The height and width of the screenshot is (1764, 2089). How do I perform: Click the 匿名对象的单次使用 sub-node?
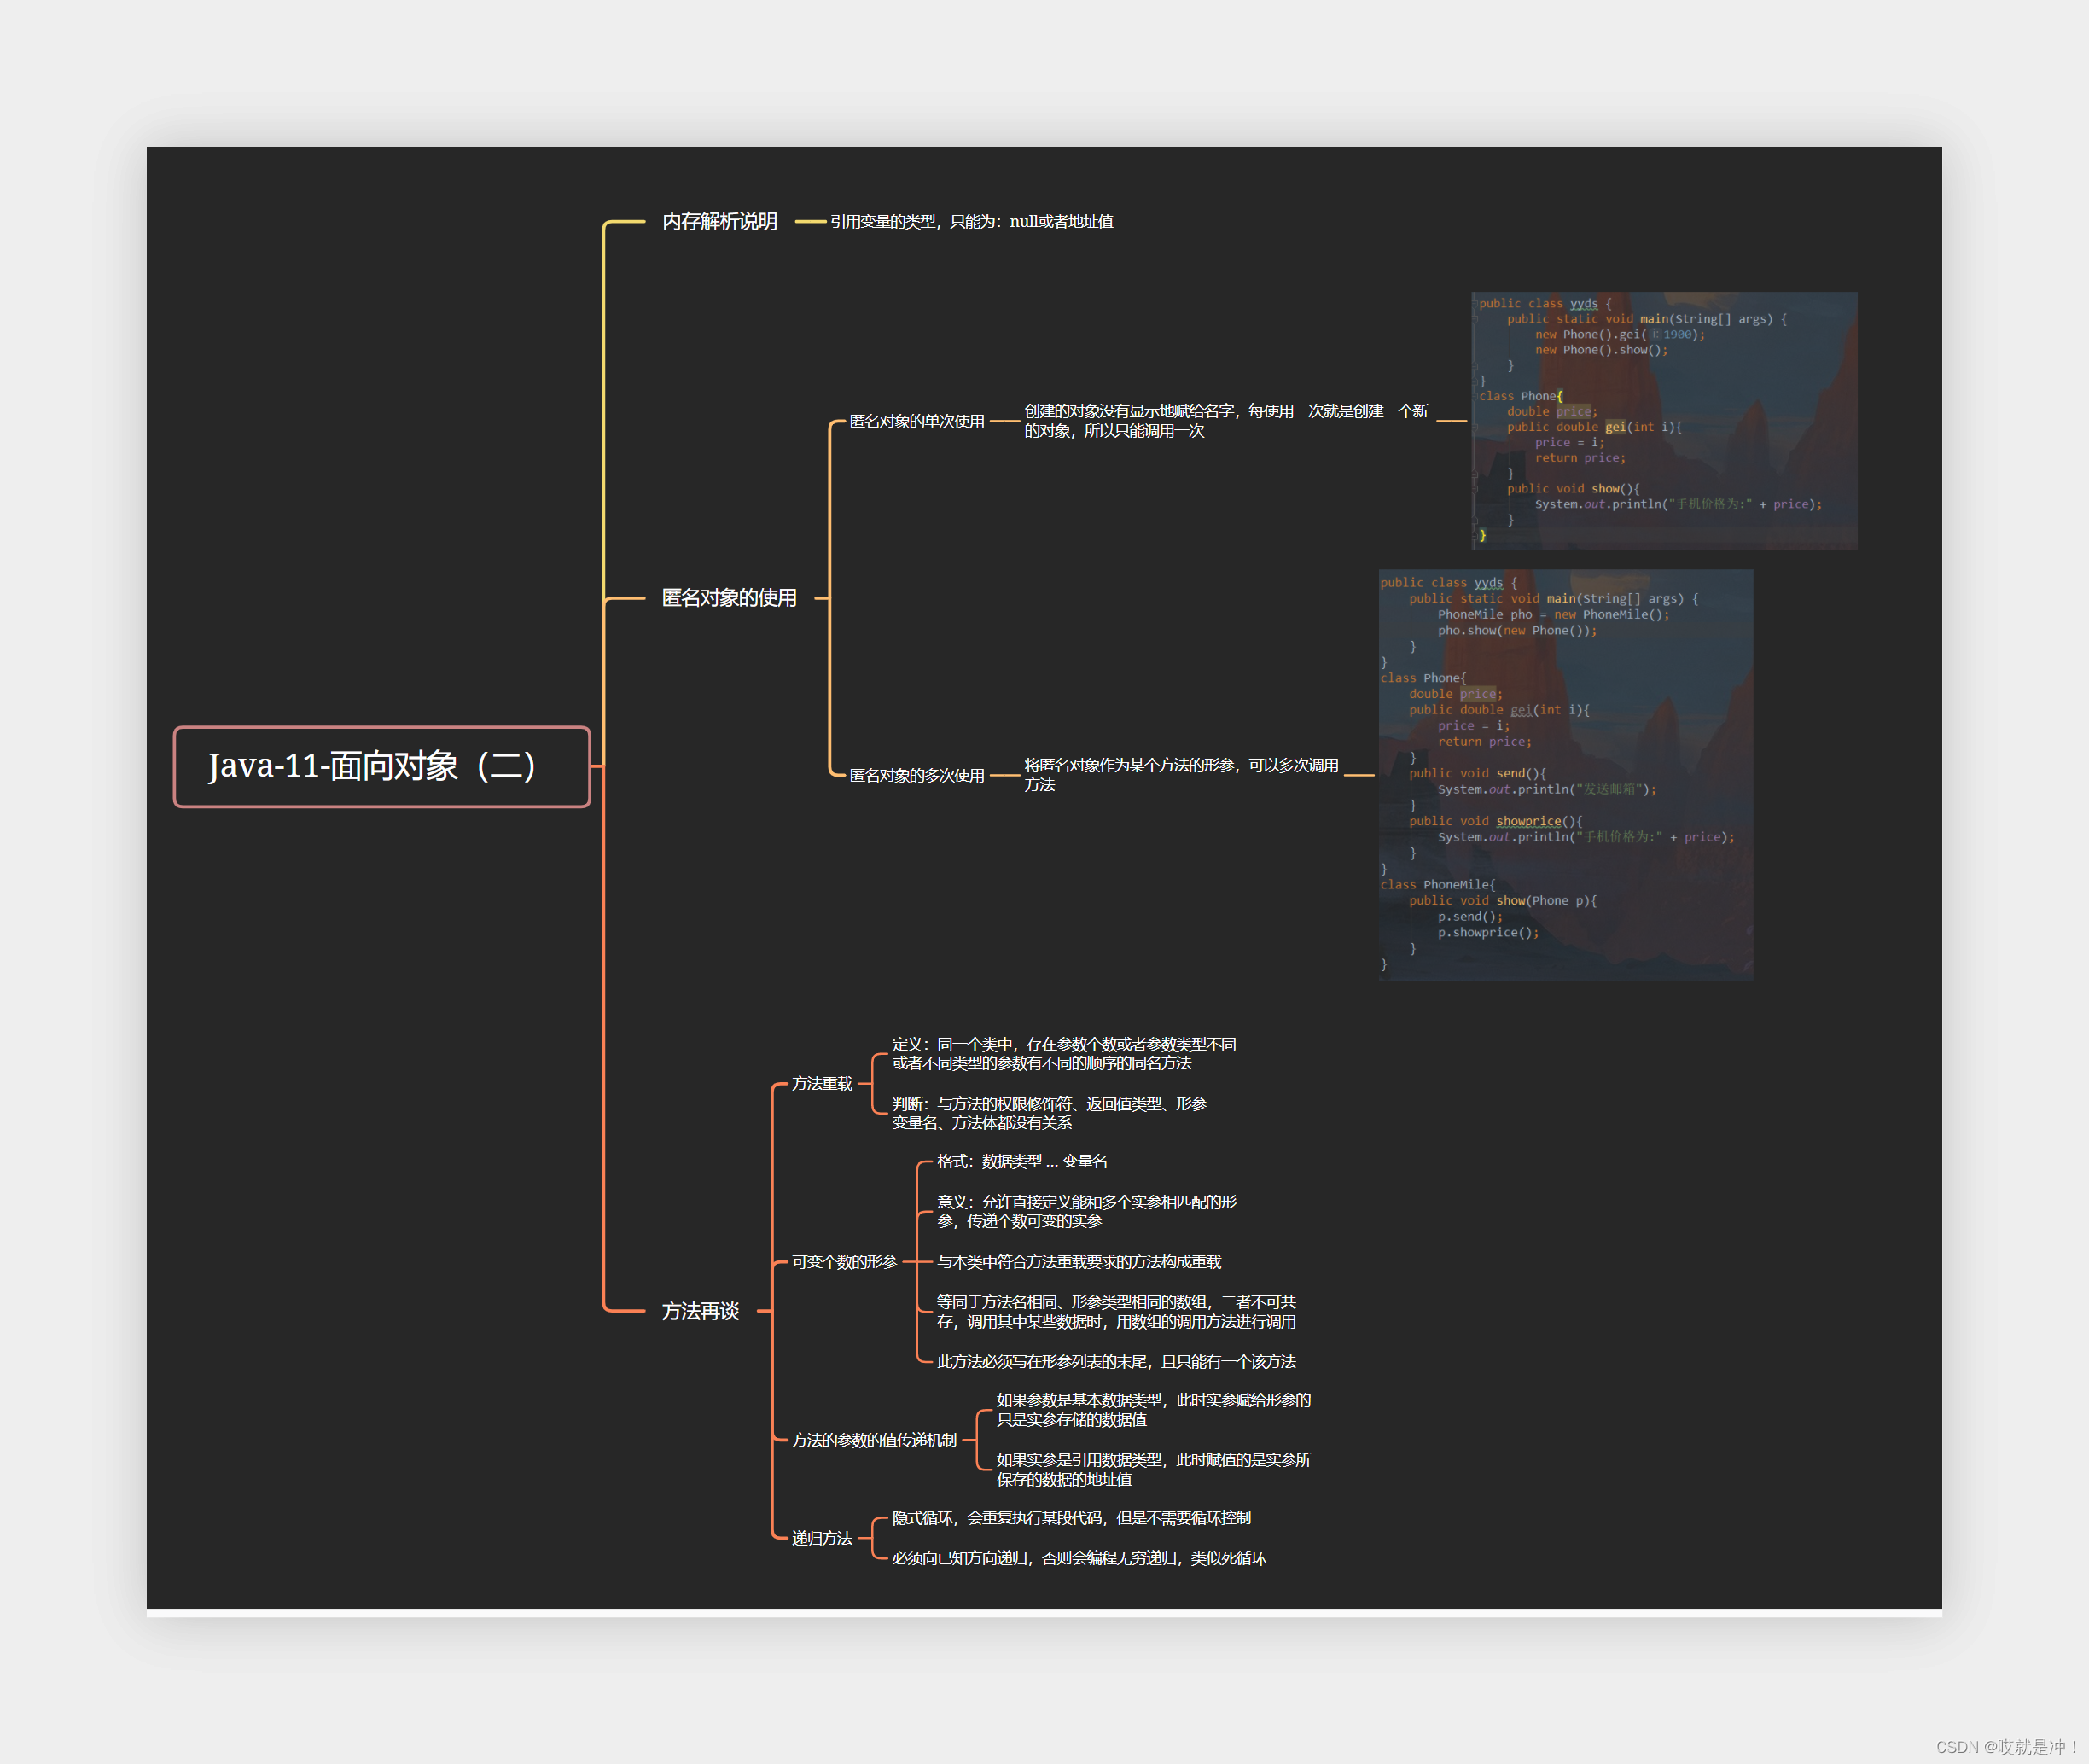tap(916, 421)
